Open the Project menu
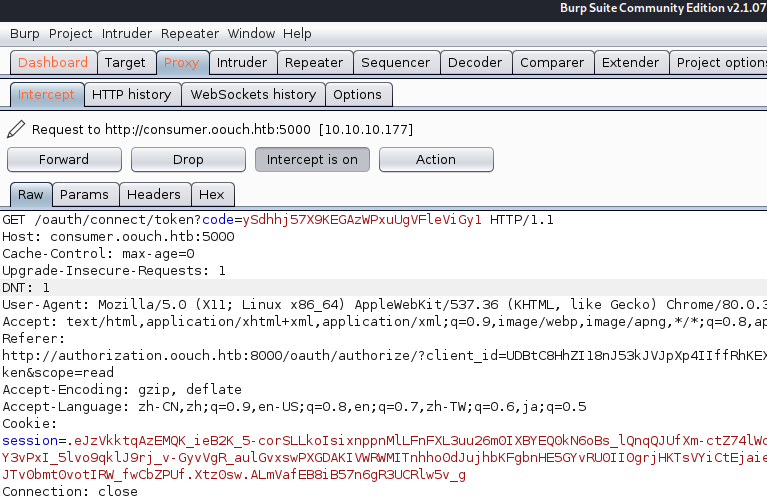The height and width of the screenshot is (502, 767). [x=70, y=34]
